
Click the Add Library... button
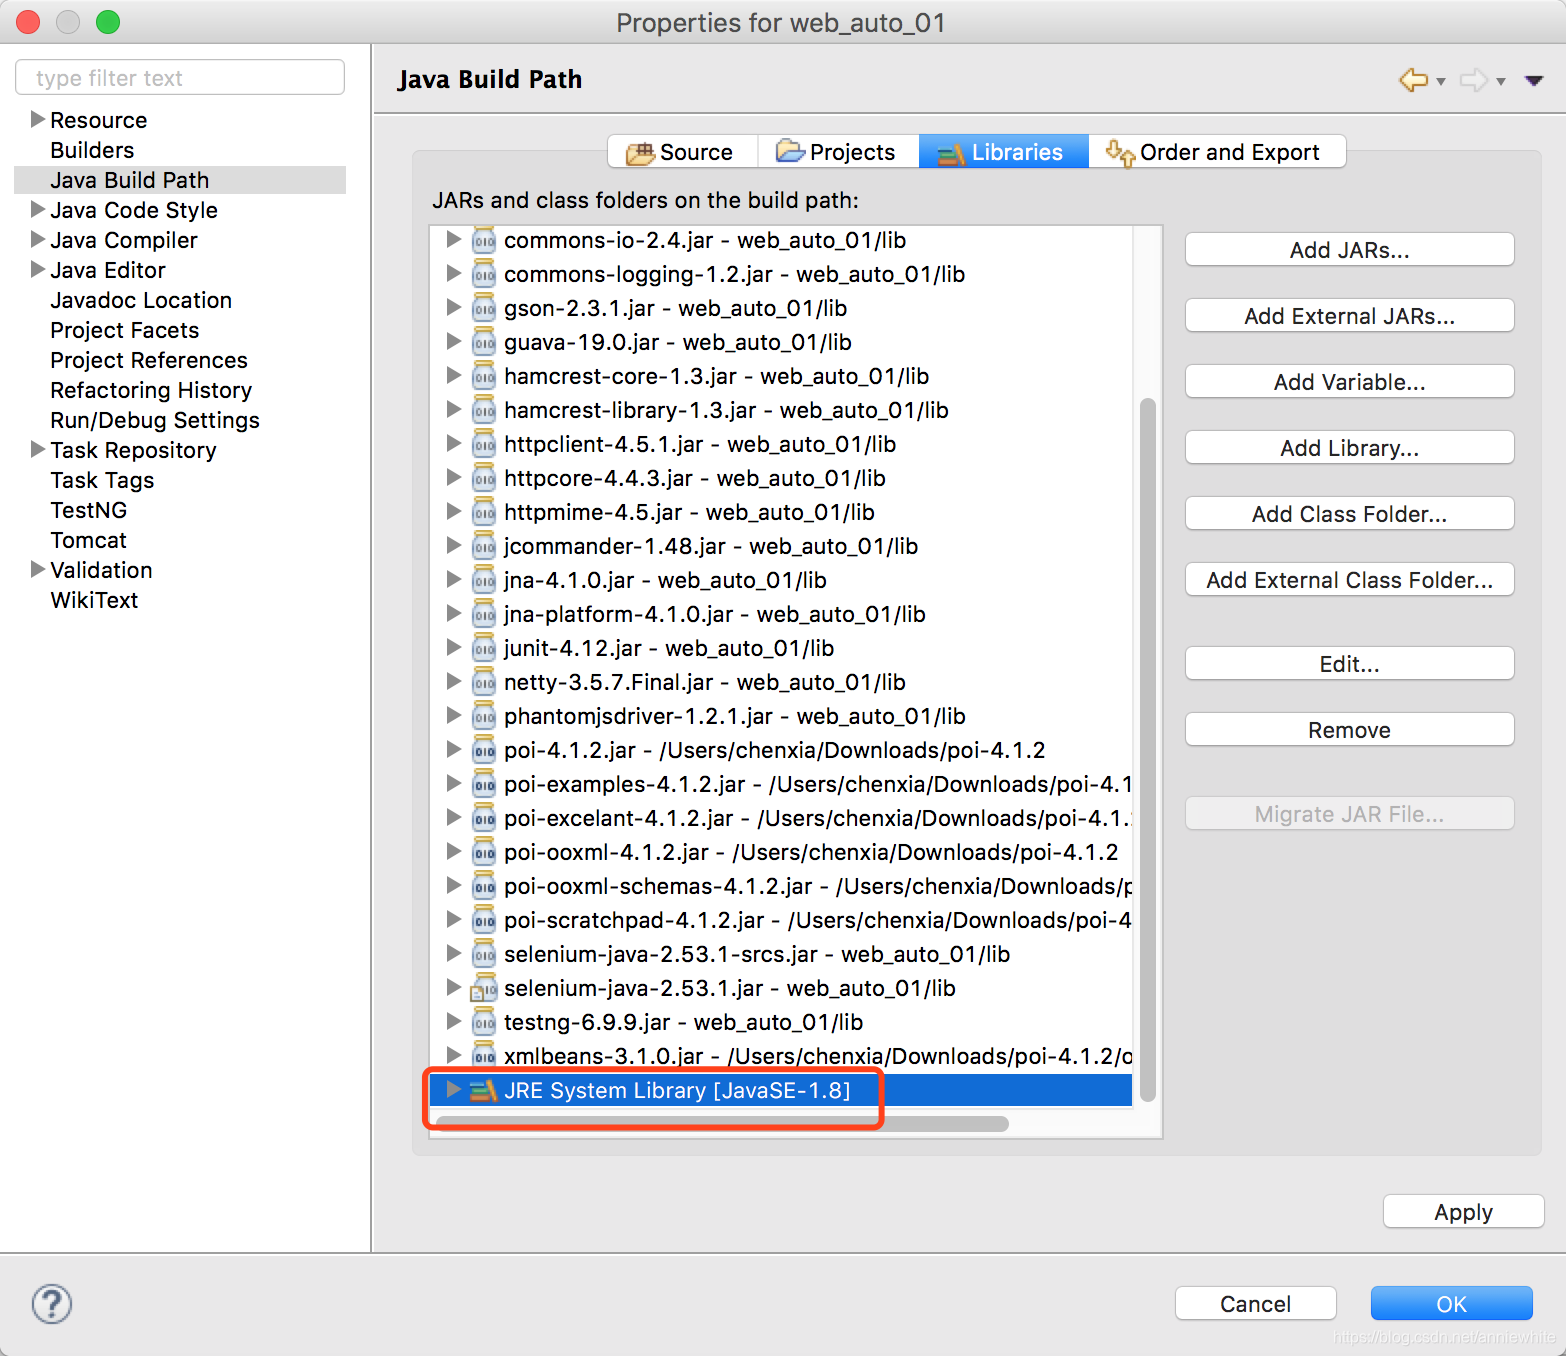[1349, 448]
